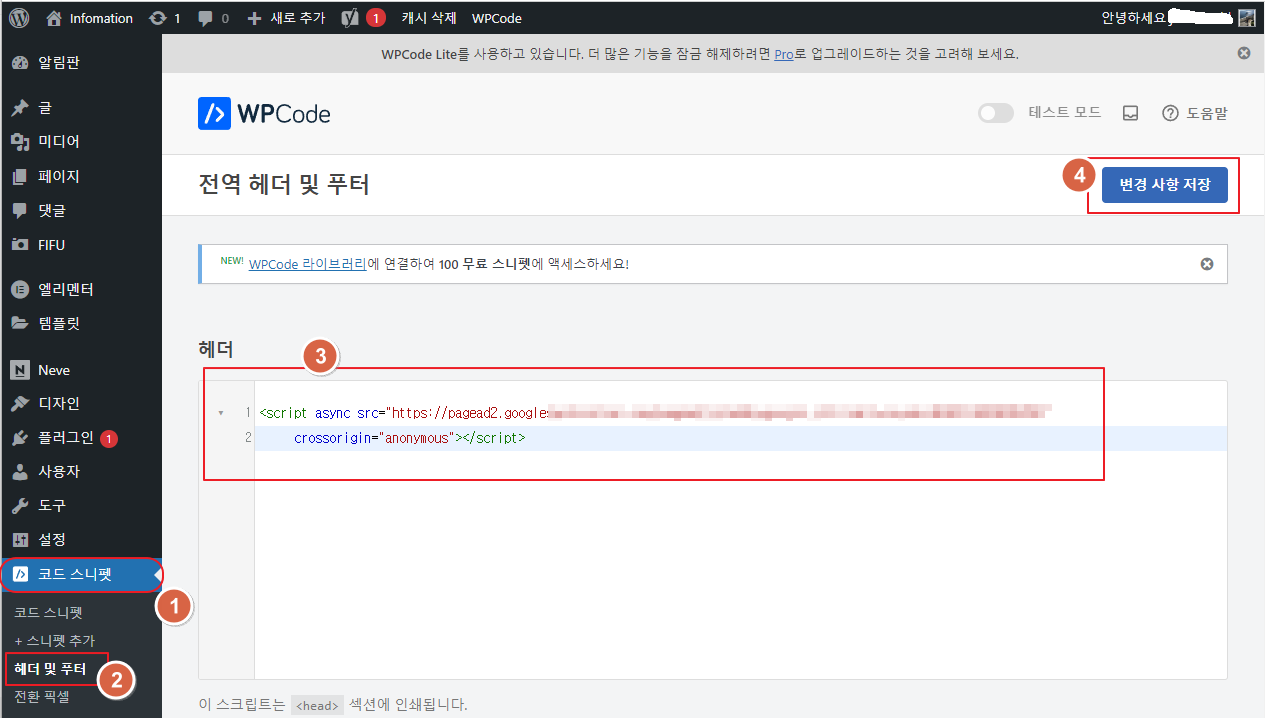Click the 설정 sliders icon
The image size is (1265, 718).
pyautogui.click(x=20, y=539)
